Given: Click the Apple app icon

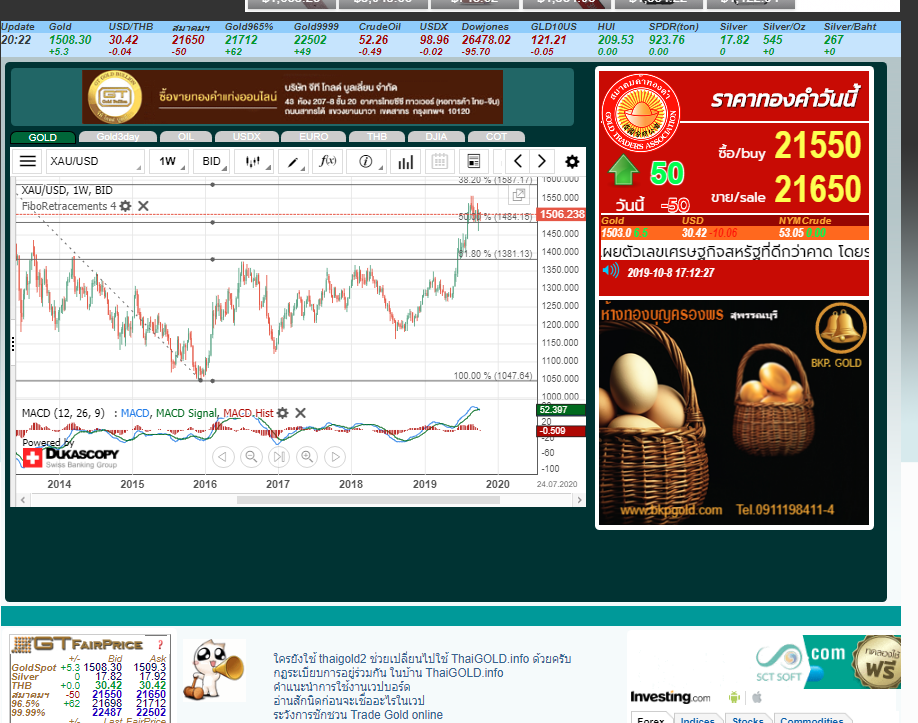Looking at the screenshot, I should pos(757,697).
